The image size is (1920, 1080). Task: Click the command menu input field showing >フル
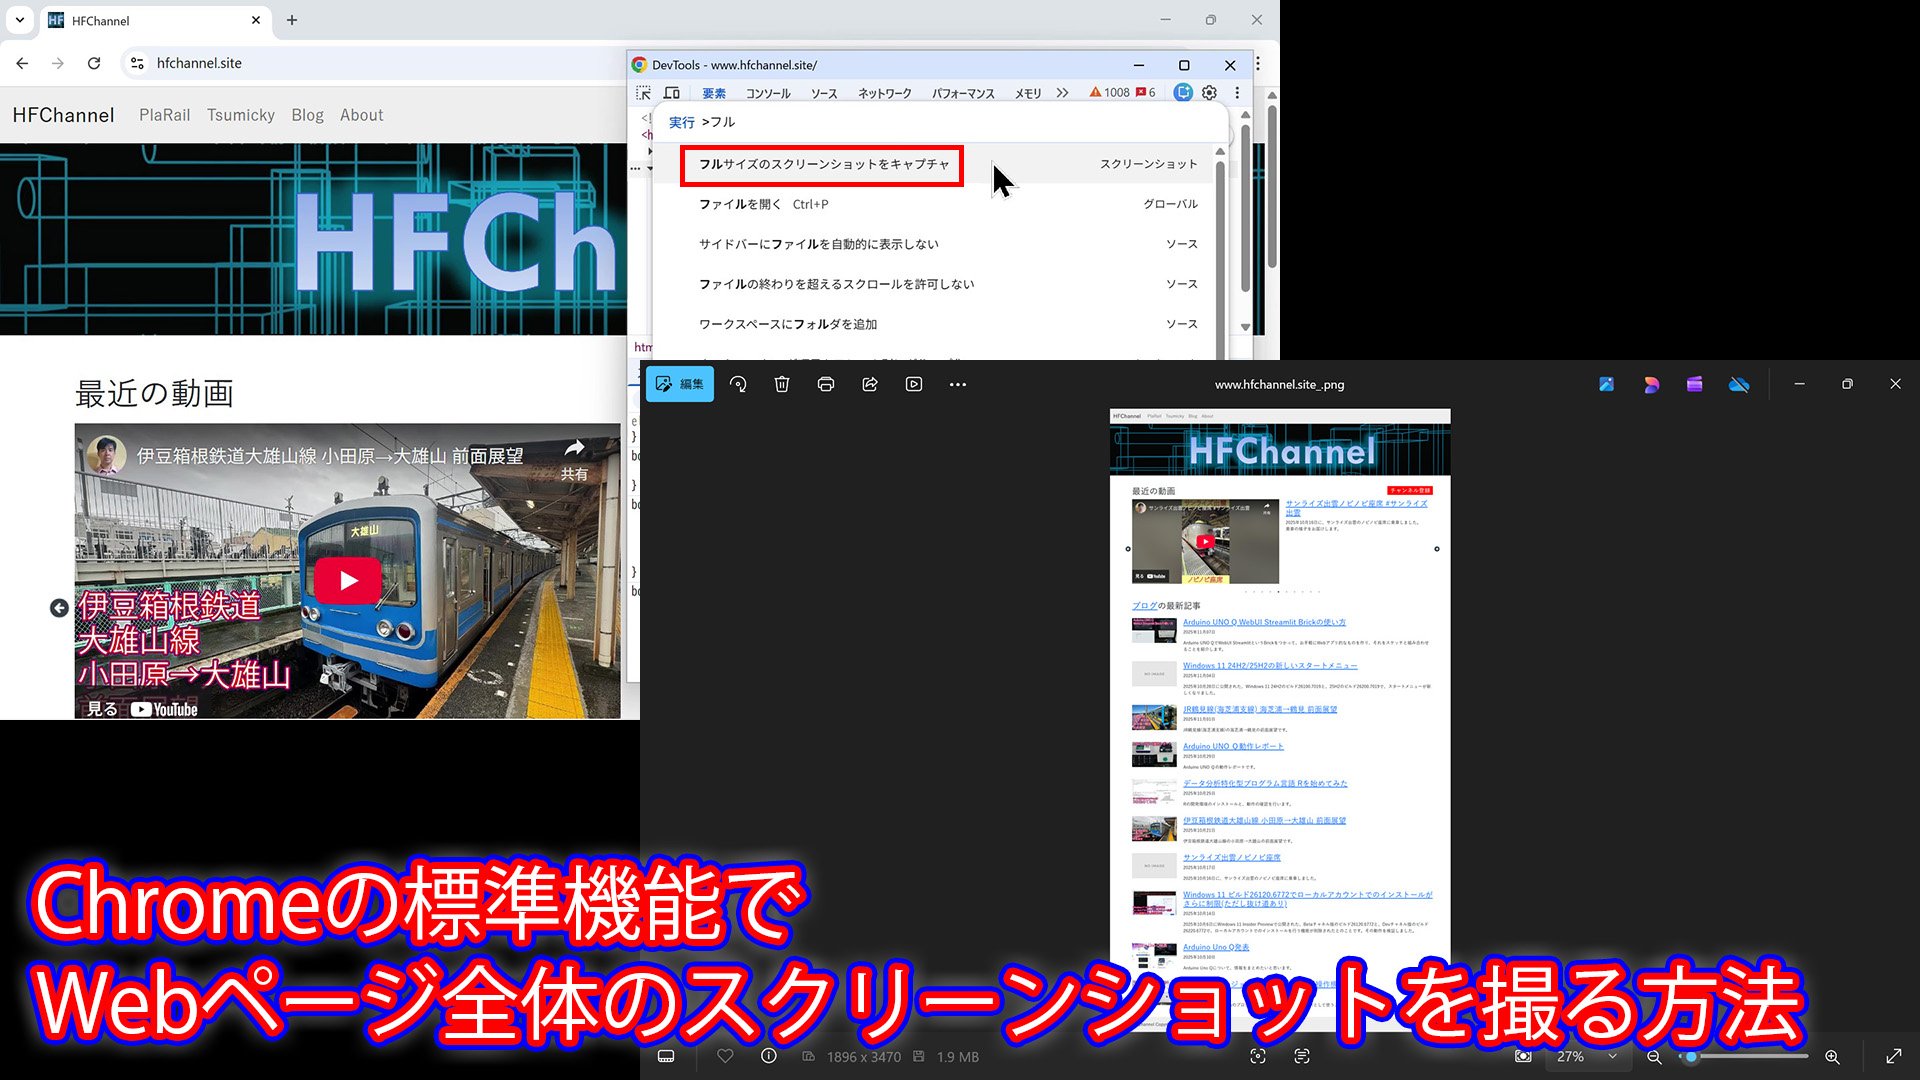[x=940, y=122]
